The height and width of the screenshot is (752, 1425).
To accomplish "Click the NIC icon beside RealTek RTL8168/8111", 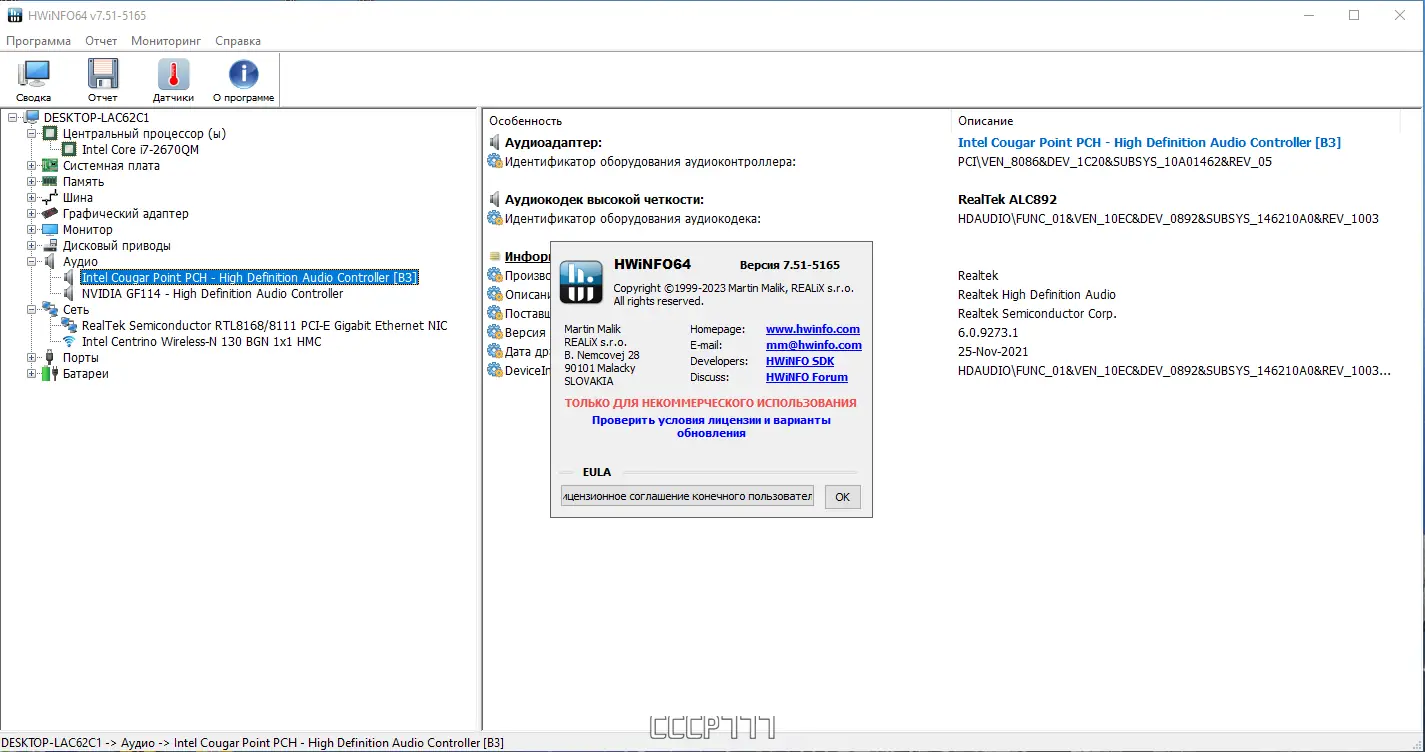I will click(69, 326).
